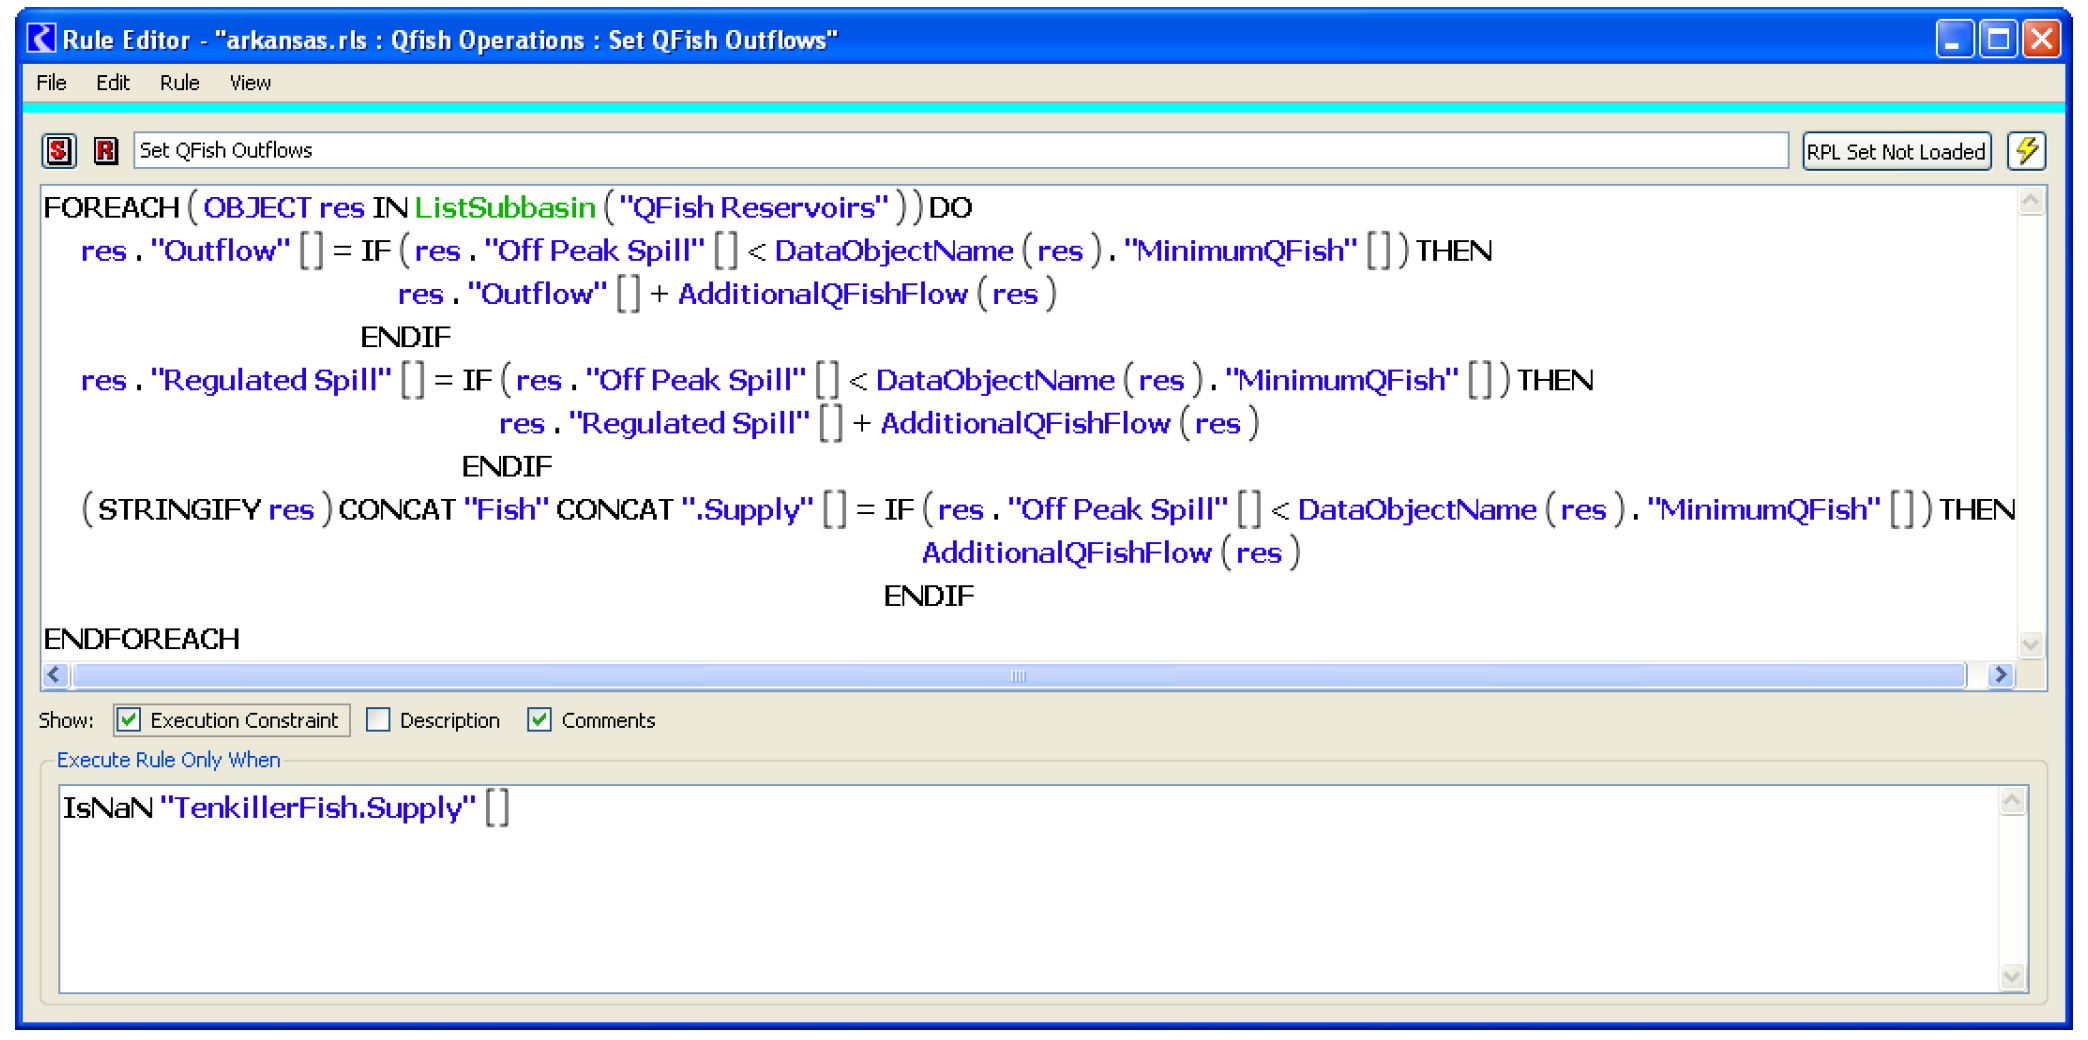The height and width of the screenshot is (1040, 2088).
Task: Toggle the Comments checkbox off
Action: pyautogui.click(x=539, y=720)
